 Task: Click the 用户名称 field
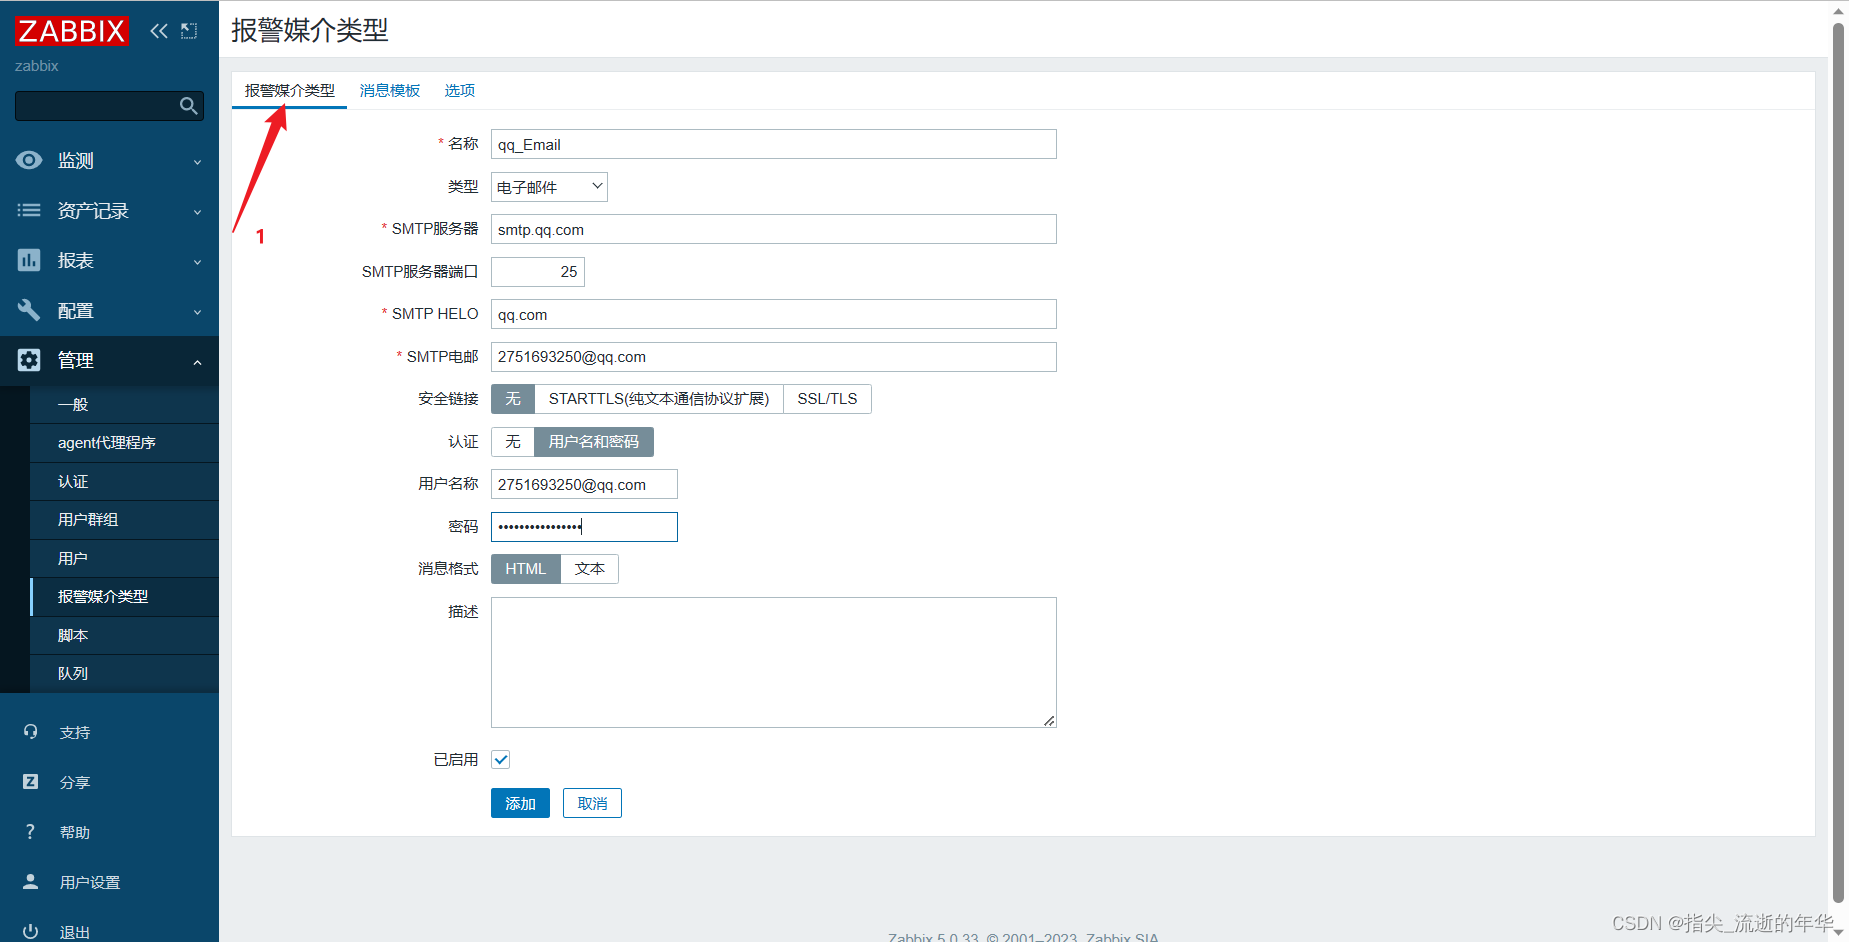click(584, 484)
